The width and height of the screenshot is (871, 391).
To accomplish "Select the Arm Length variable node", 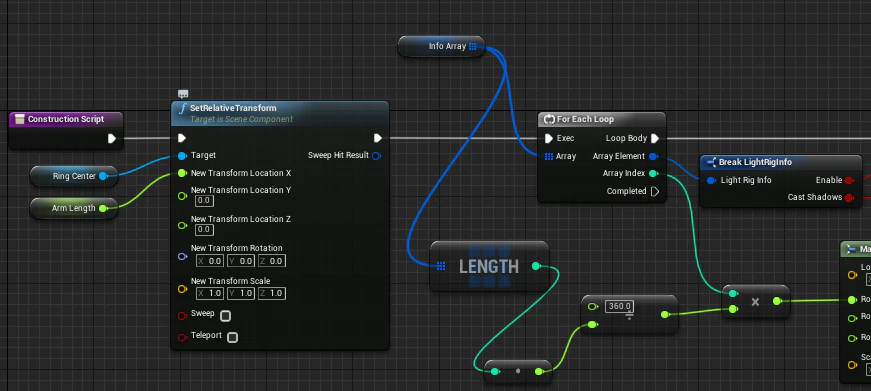I will click(x=74, y=208).
